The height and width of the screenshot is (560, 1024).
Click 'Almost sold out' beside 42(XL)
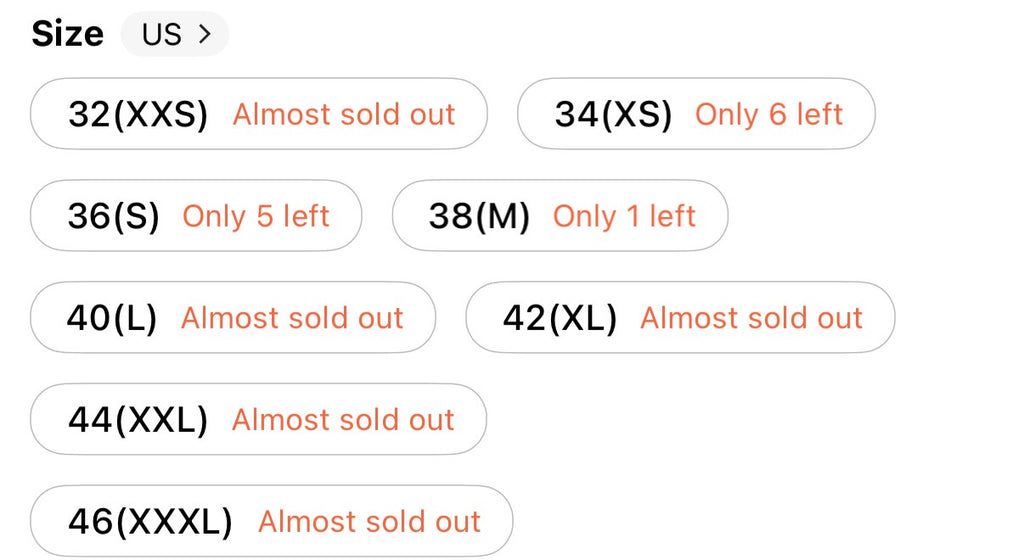pos(751,319)
